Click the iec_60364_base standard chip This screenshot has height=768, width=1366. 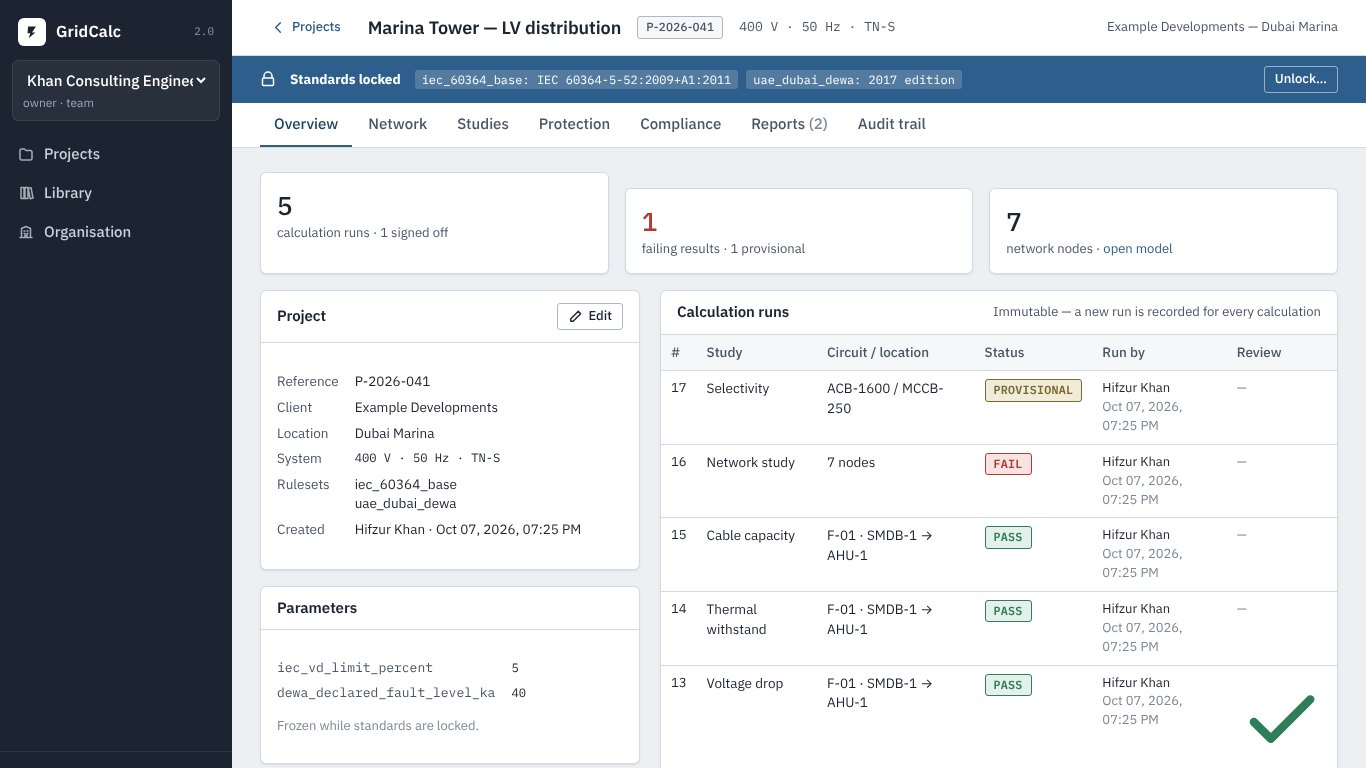577,80
